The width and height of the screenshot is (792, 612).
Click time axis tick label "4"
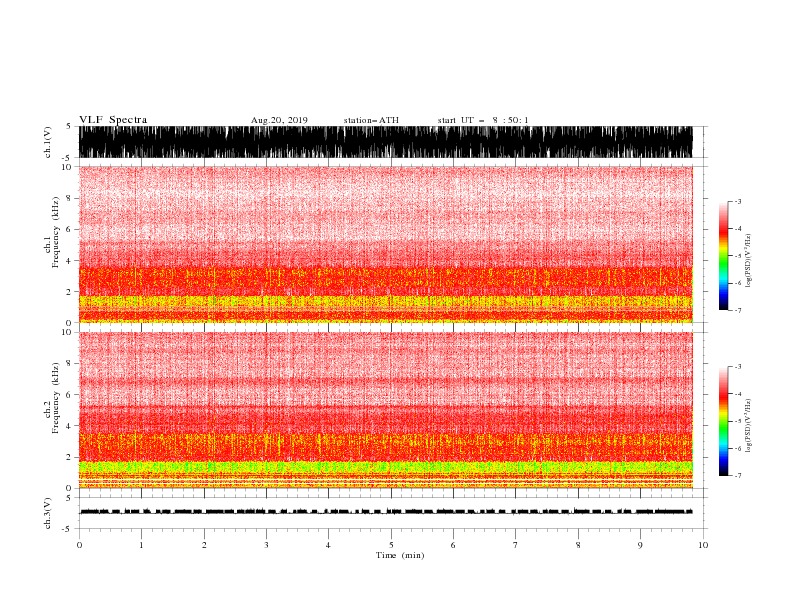pos(329,545)
